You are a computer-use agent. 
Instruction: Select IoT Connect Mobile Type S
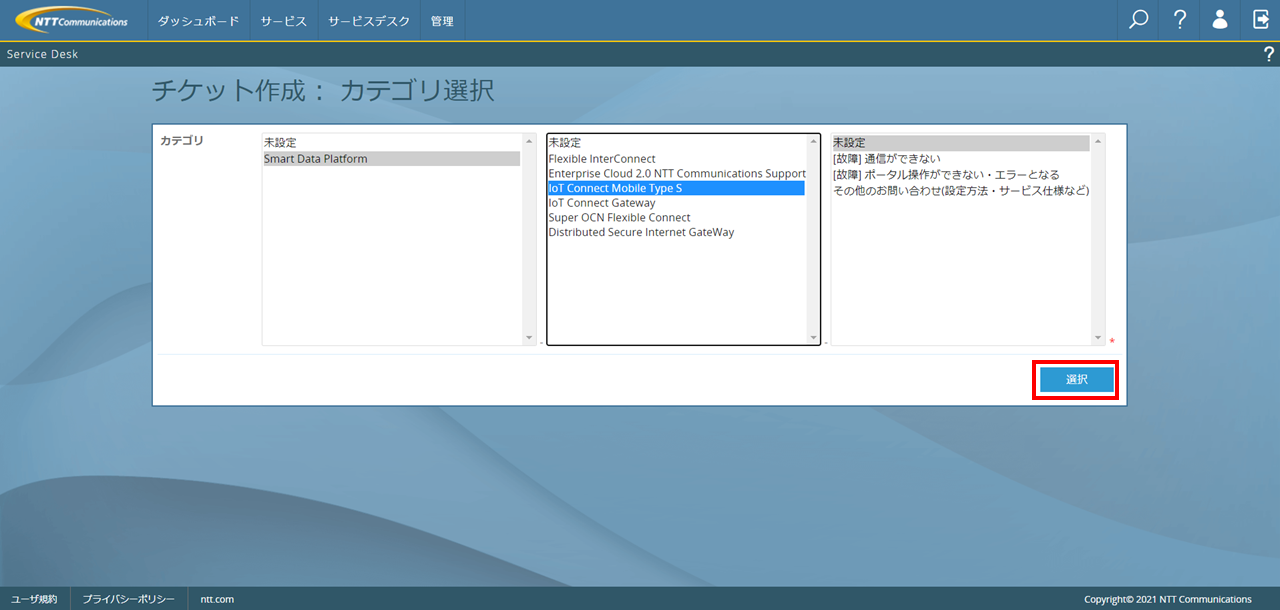676,188
